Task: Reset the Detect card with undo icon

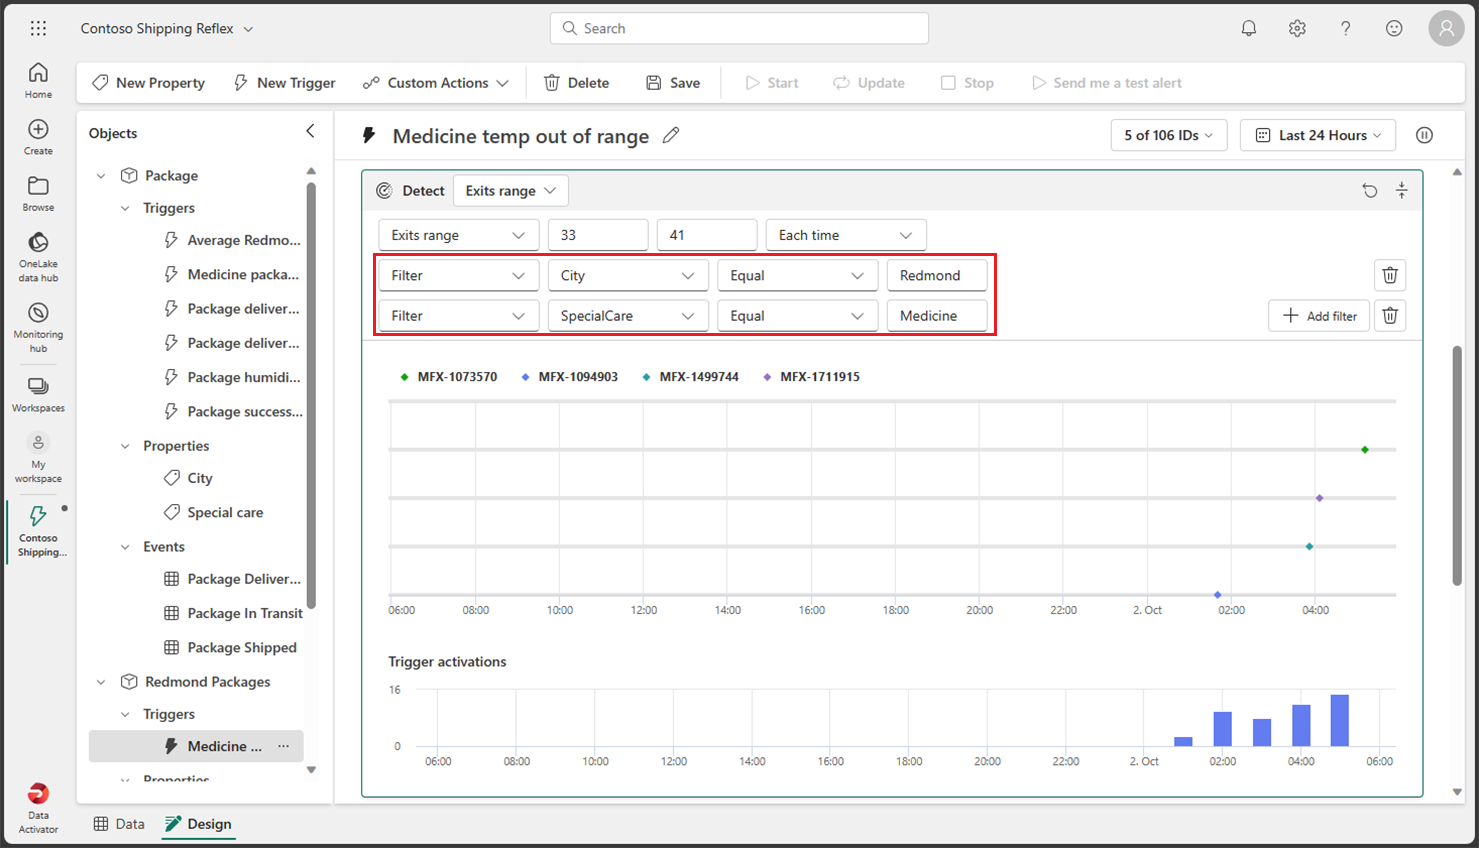Action: 1370,190
